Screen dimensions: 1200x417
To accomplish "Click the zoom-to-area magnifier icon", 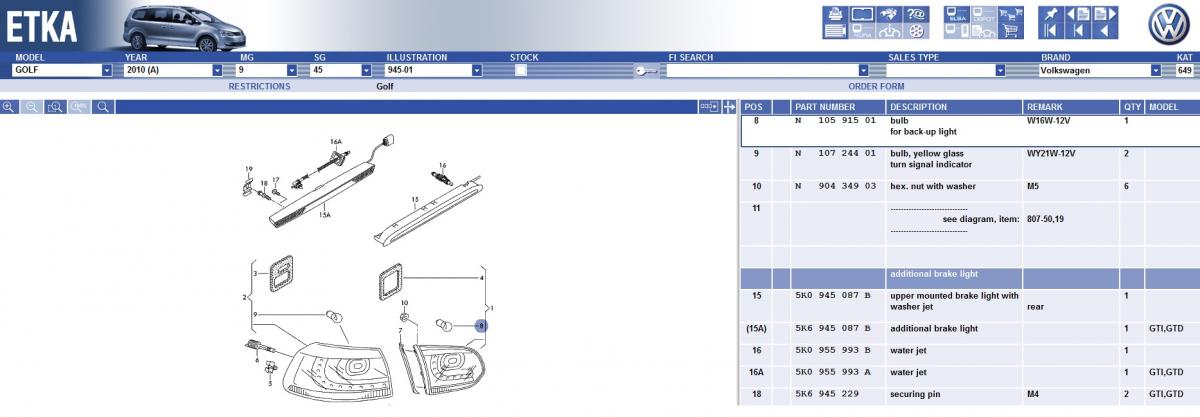I will (x=55, y=106).
